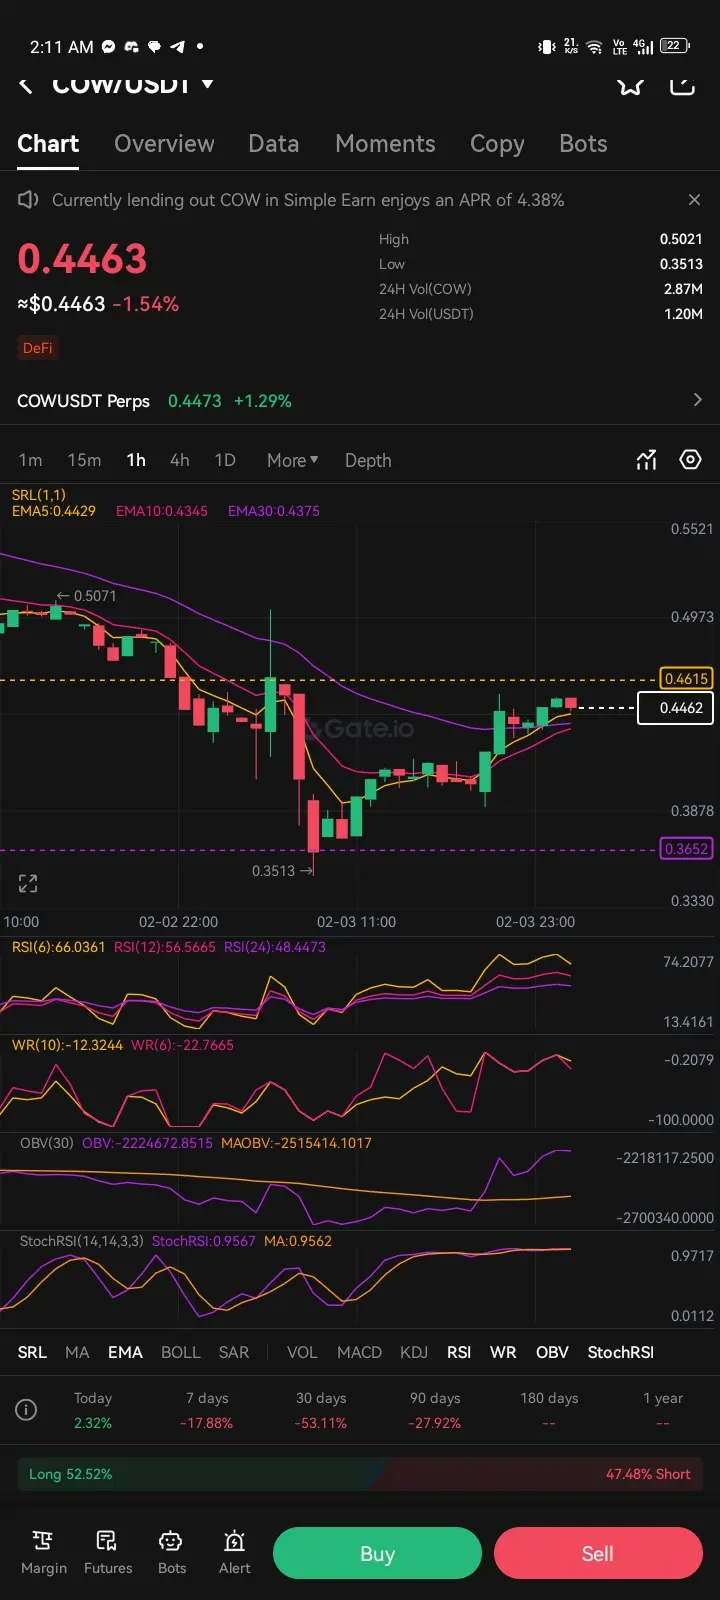Expand COWUSDT Perps with right chevron
This screenshot has width=720, height=1600.
(x=697, y=400)
